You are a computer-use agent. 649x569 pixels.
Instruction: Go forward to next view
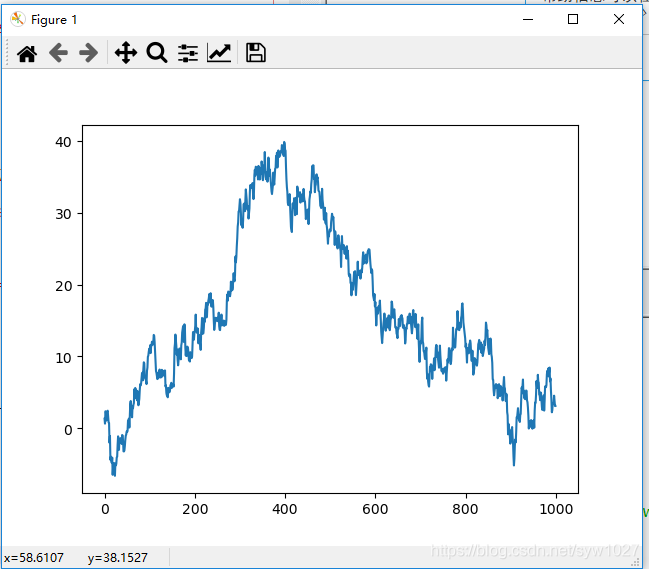(x=89, y=53)
